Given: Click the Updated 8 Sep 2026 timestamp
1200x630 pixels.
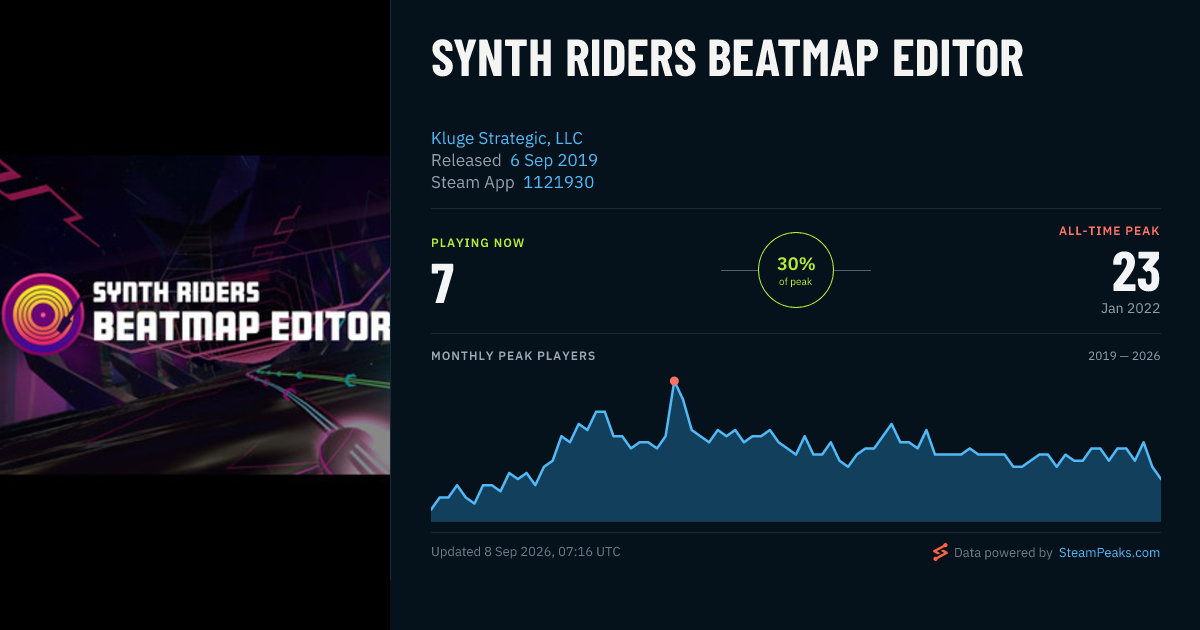Looking at the screenshot, I should [526, 551].
